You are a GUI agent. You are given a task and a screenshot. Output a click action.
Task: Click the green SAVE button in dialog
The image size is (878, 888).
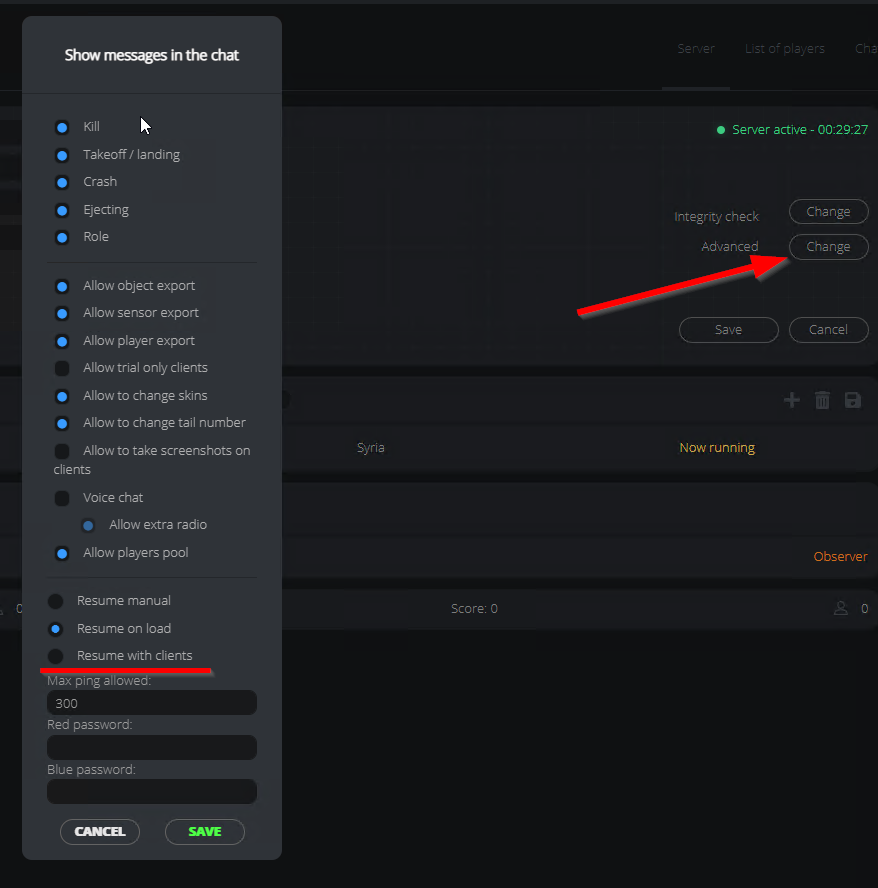point(204,831)
